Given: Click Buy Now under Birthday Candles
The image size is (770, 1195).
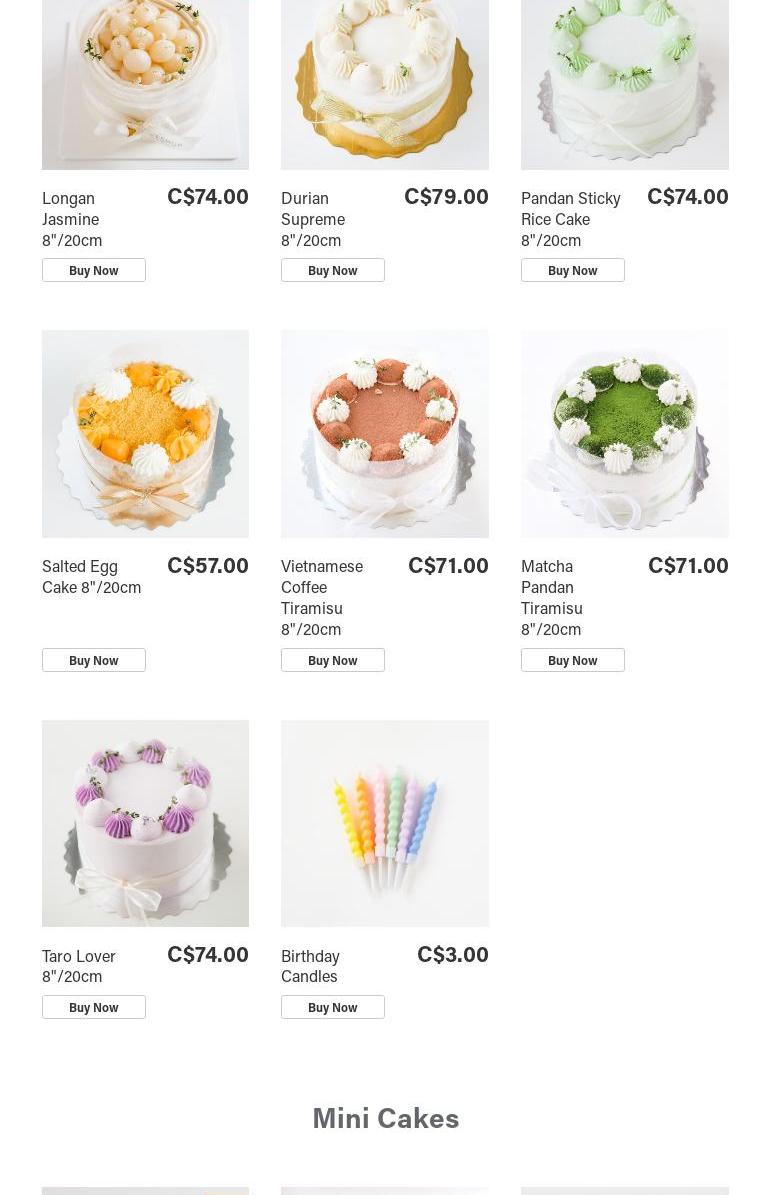Looking at the screenshot, I should [x=332, y=1007].
